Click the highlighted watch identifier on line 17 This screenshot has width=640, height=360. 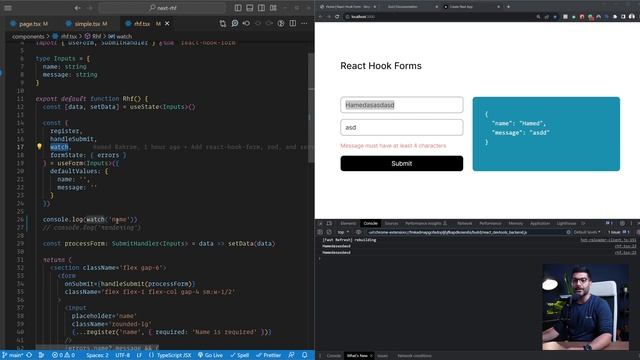point(59,147)
